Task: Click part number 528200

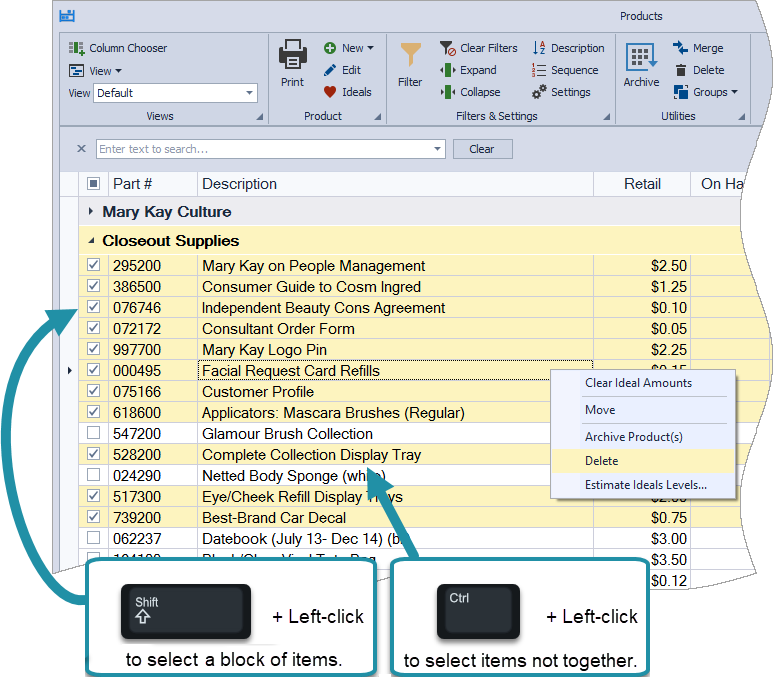Action: 137,455
